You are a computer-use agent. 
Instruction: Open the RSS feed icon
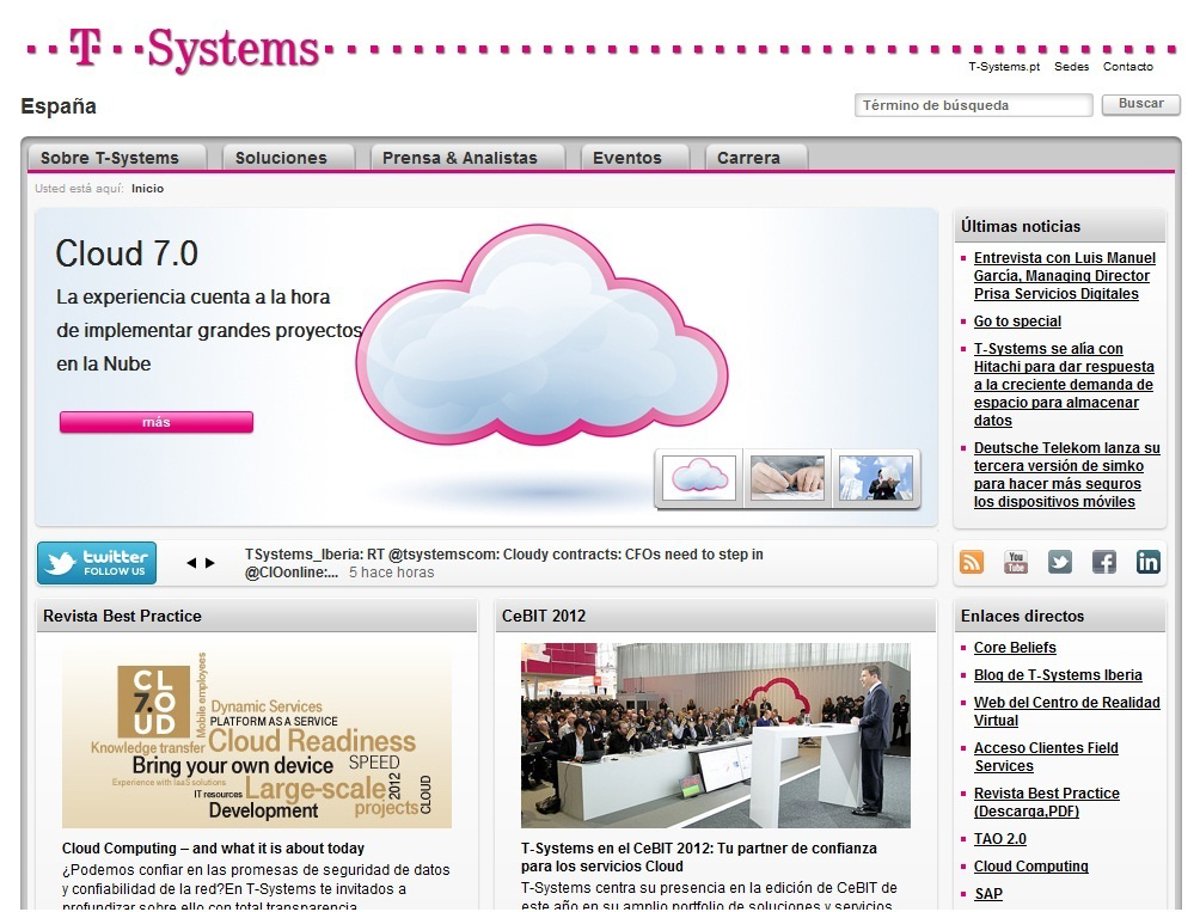pyautogui.click(x=971, y=562)
